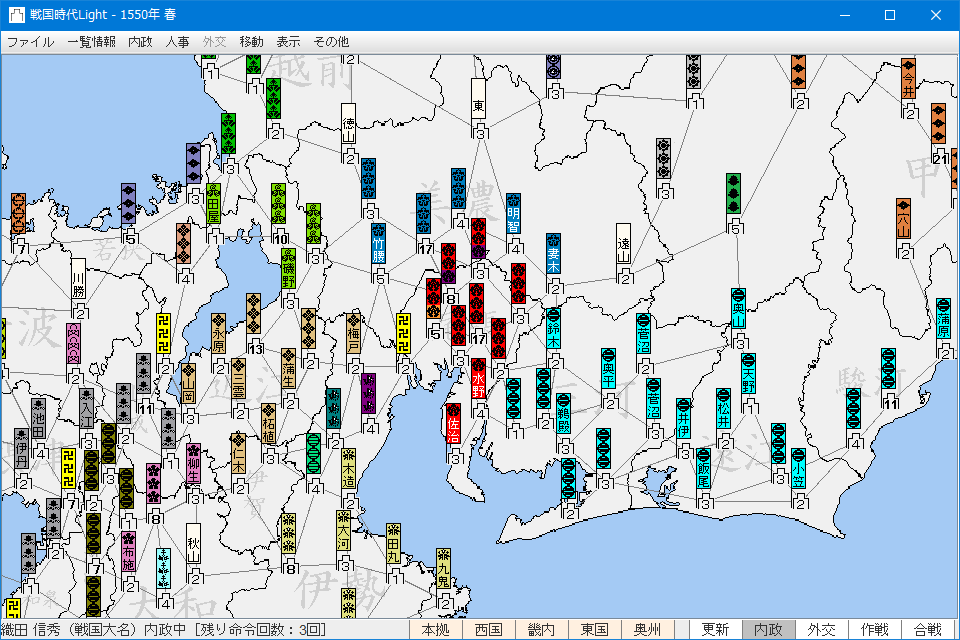960x640 pixels.
Task: Select the 奥山 castle banner
Action: pyautogui.click(x=738, y=309)
